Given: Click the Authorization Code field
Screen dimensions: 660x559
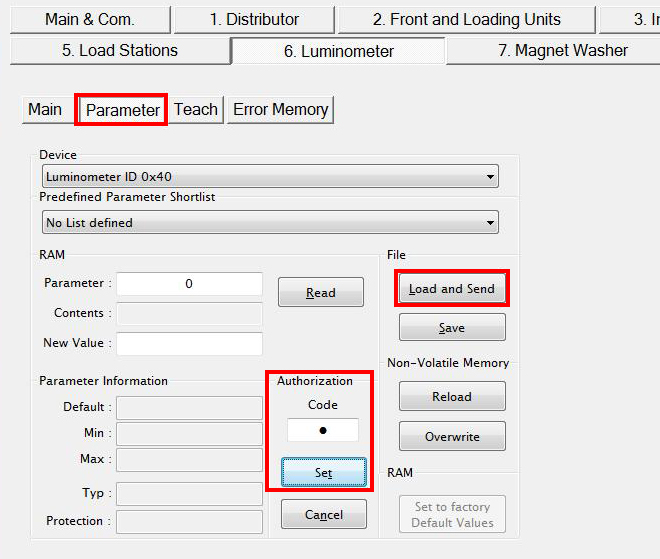Looking at the screenshot, I should click(322, 431).
